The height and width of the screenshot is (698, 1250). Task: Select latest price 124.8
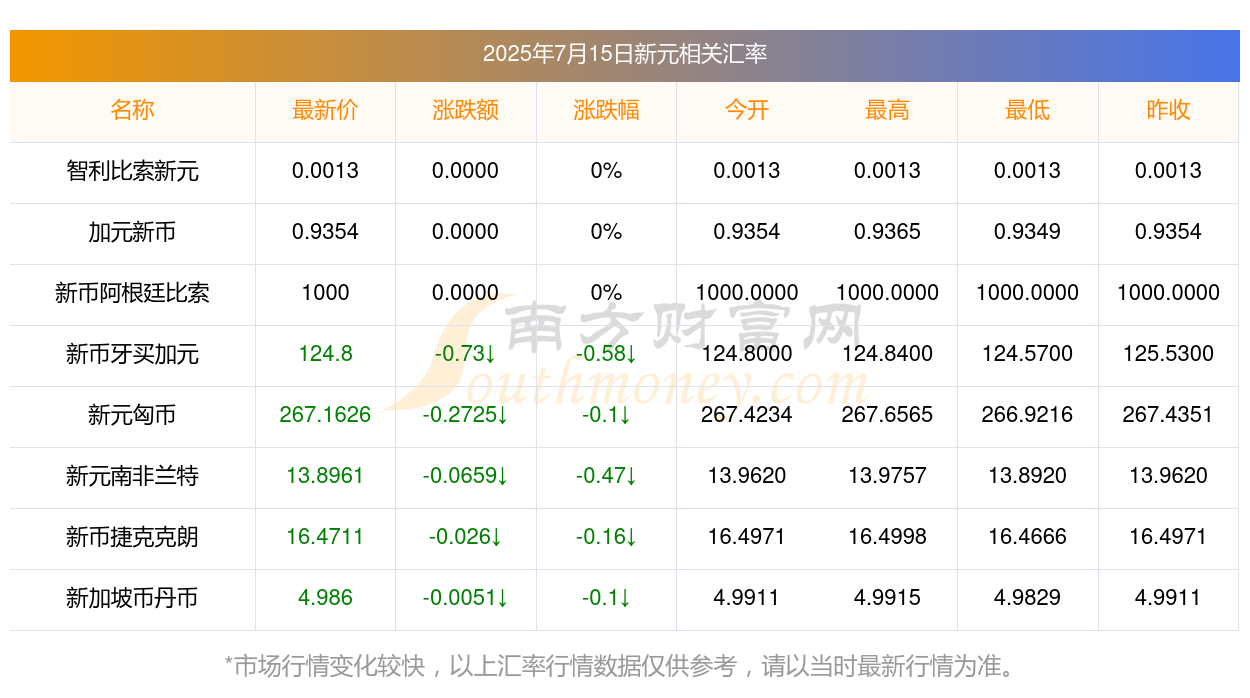pos(325,354)
